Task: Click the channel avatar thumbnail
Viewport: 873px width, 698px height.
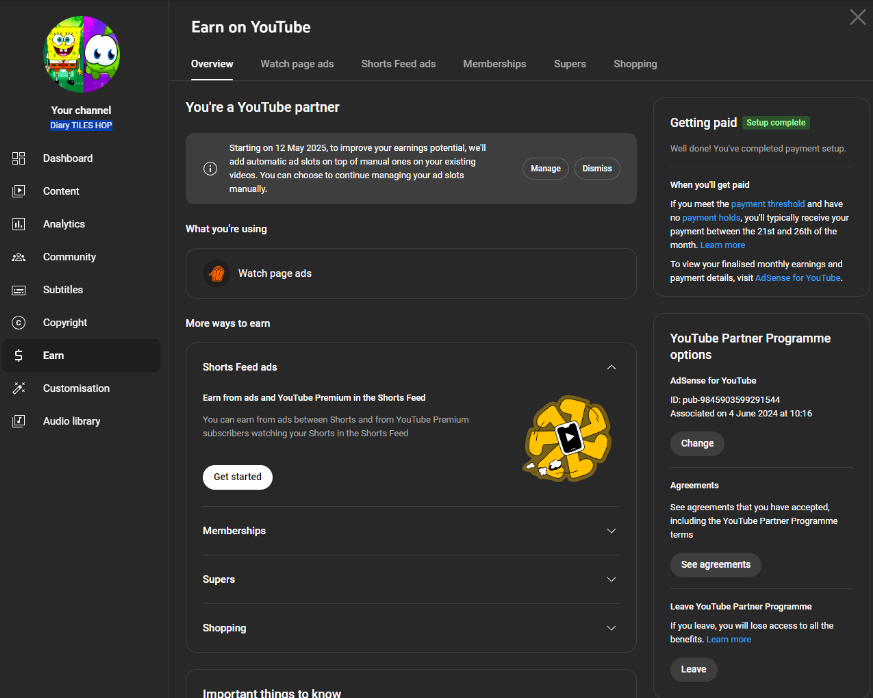Action: tap(82, 54)
